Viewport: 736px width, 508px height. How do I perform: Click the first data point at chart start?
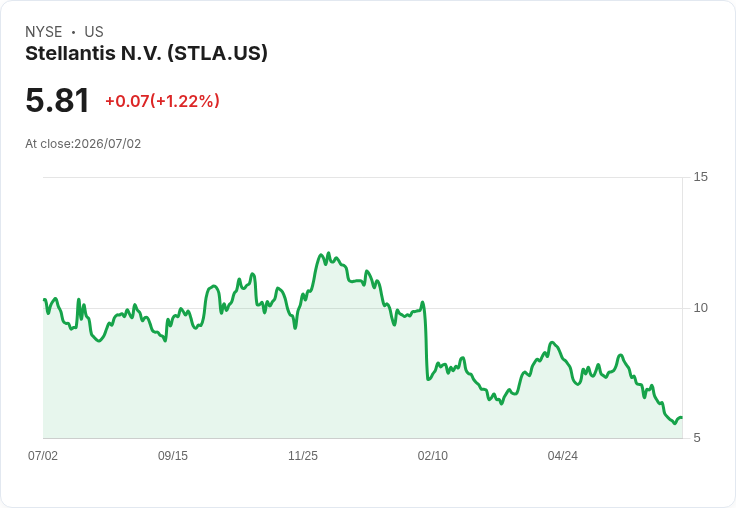pos(44,300)
